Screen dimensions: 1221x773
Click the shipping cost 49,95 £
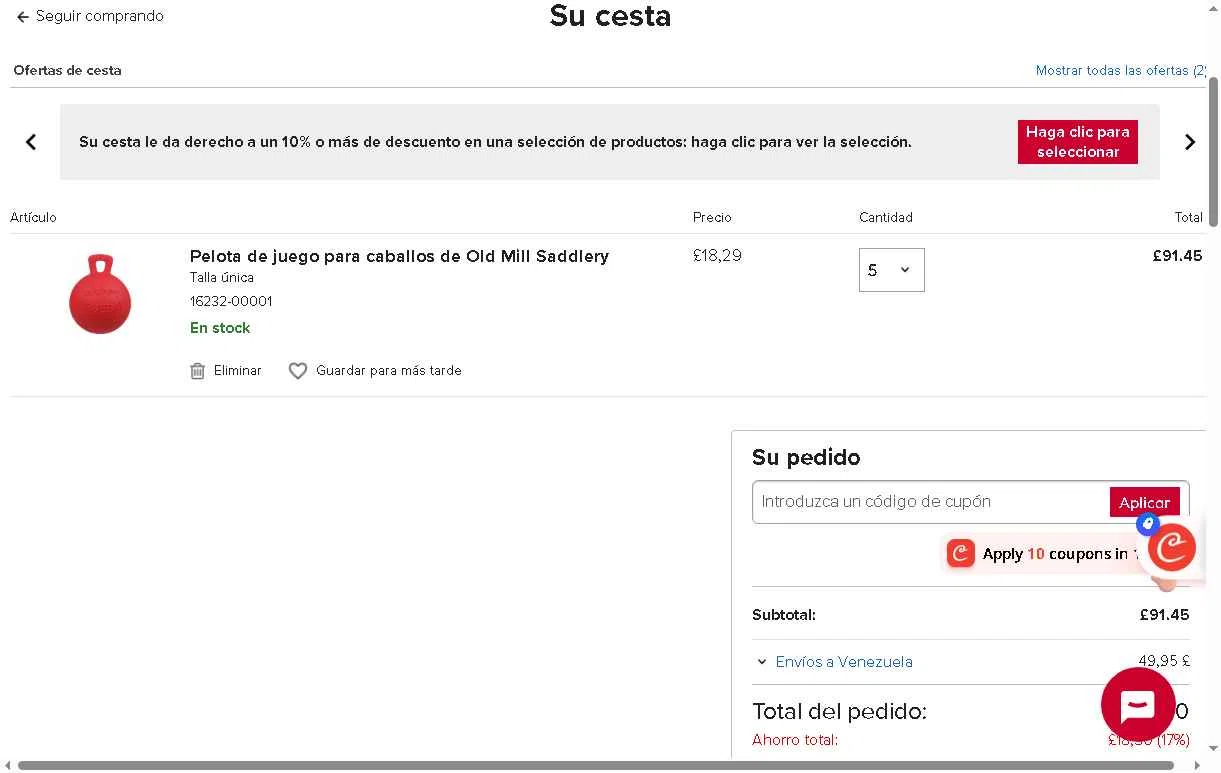point(1164,661)
